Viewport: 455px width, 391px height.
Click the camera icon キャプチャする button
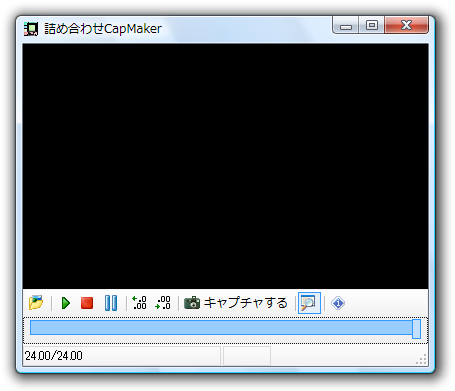(x=235, y=303)
